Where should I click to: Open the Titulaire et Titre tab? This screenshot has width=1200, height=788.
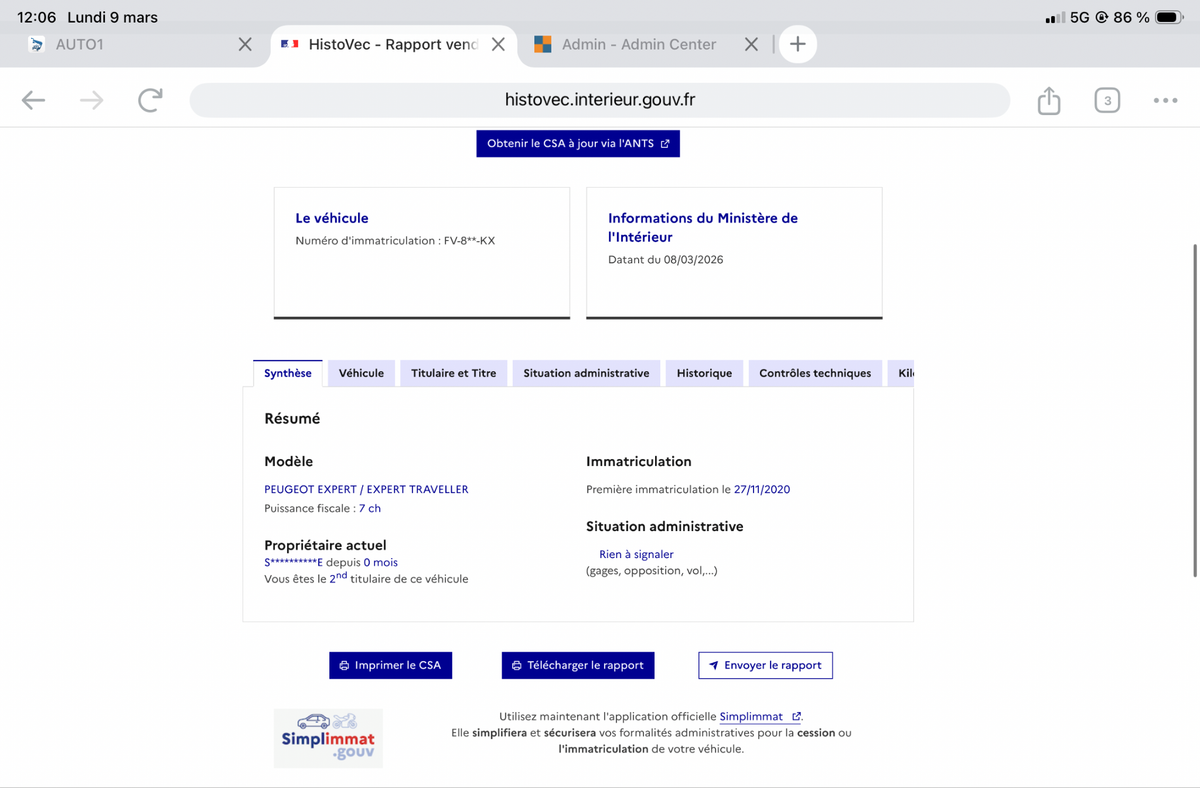(454, 373)
